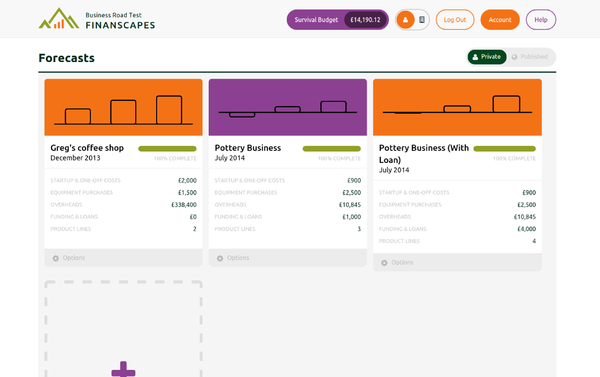This screenshot has height=377, width=600.
Task: Select the orange user profile icon
Action: tap(405, 20)
